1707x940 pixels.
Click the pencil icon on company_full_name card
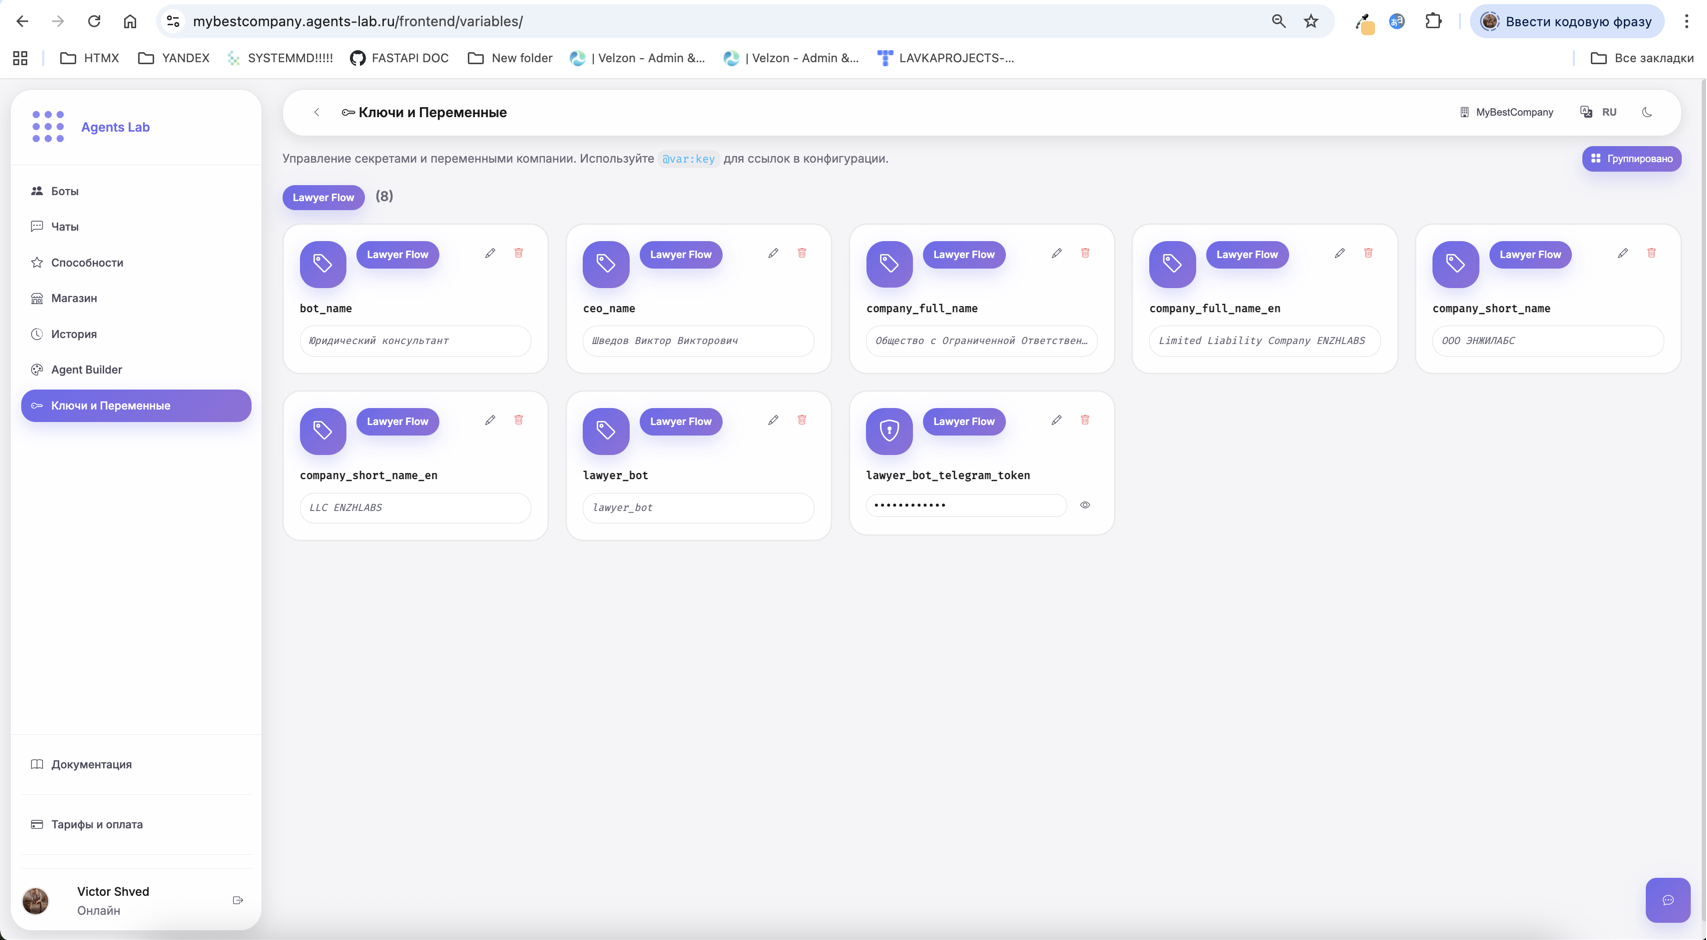click(1056, 254)
